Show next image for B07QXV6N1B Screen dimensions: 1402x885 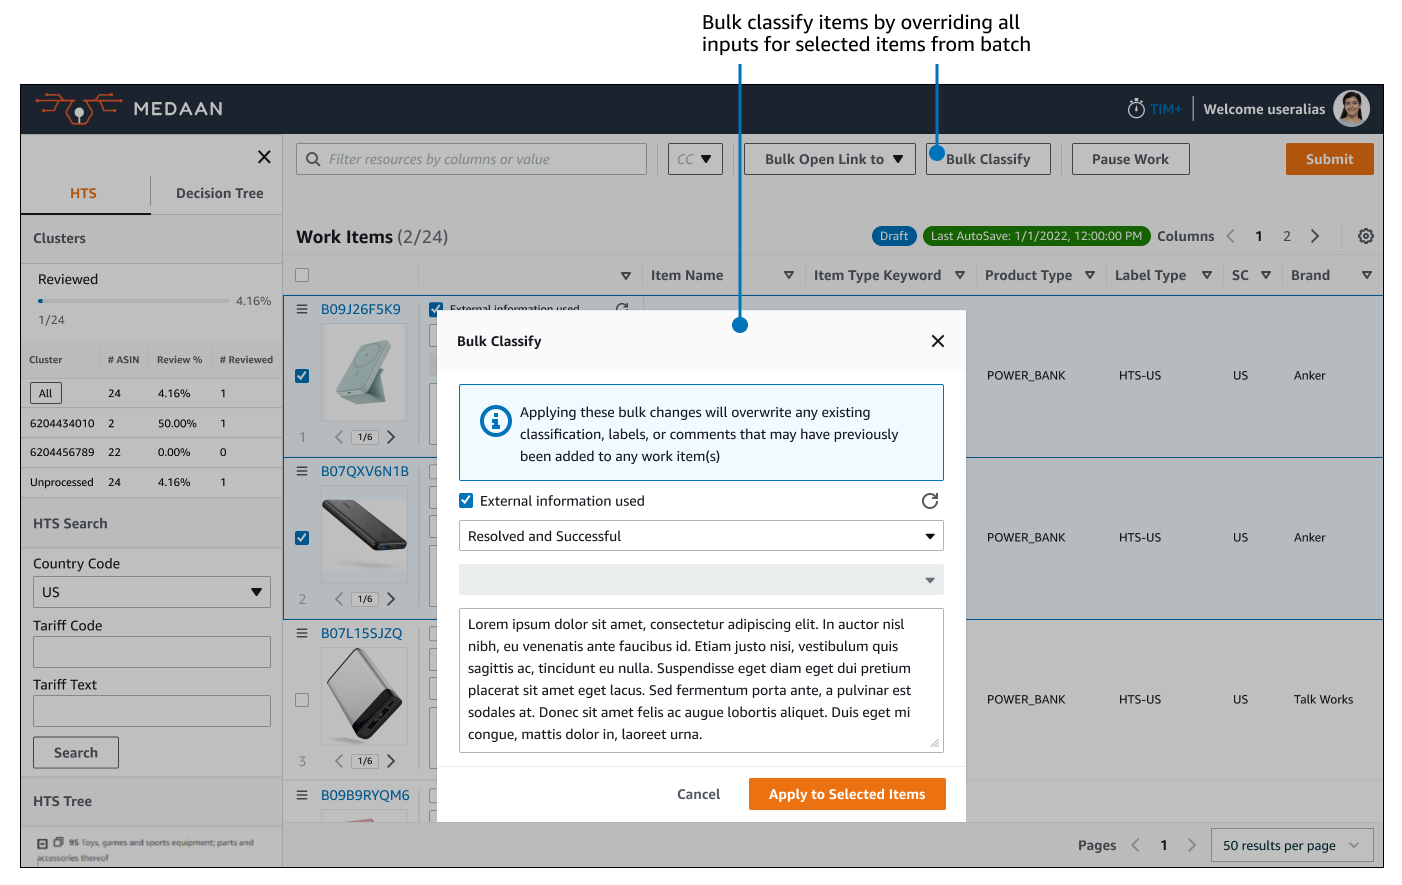[x=391, y=599]
